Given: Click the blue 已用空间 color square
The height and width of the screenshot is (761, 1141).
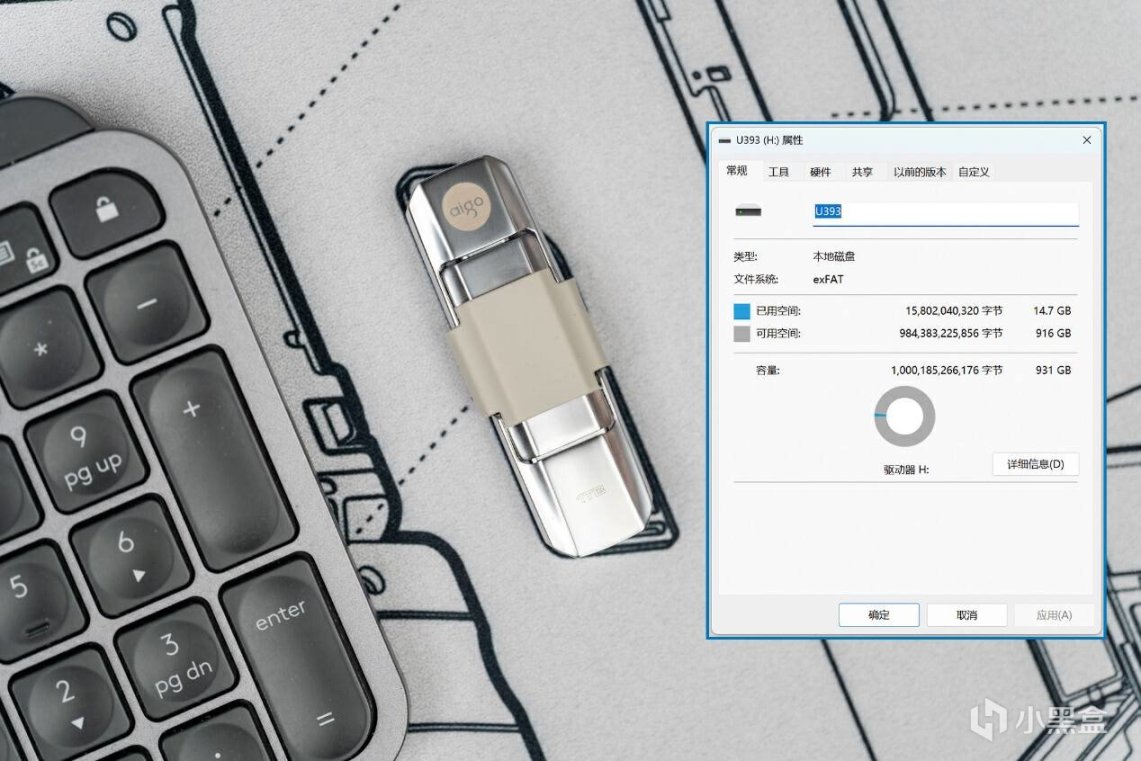Looking at the screenshot, I should pyautogui.click(x=742, y=311).
